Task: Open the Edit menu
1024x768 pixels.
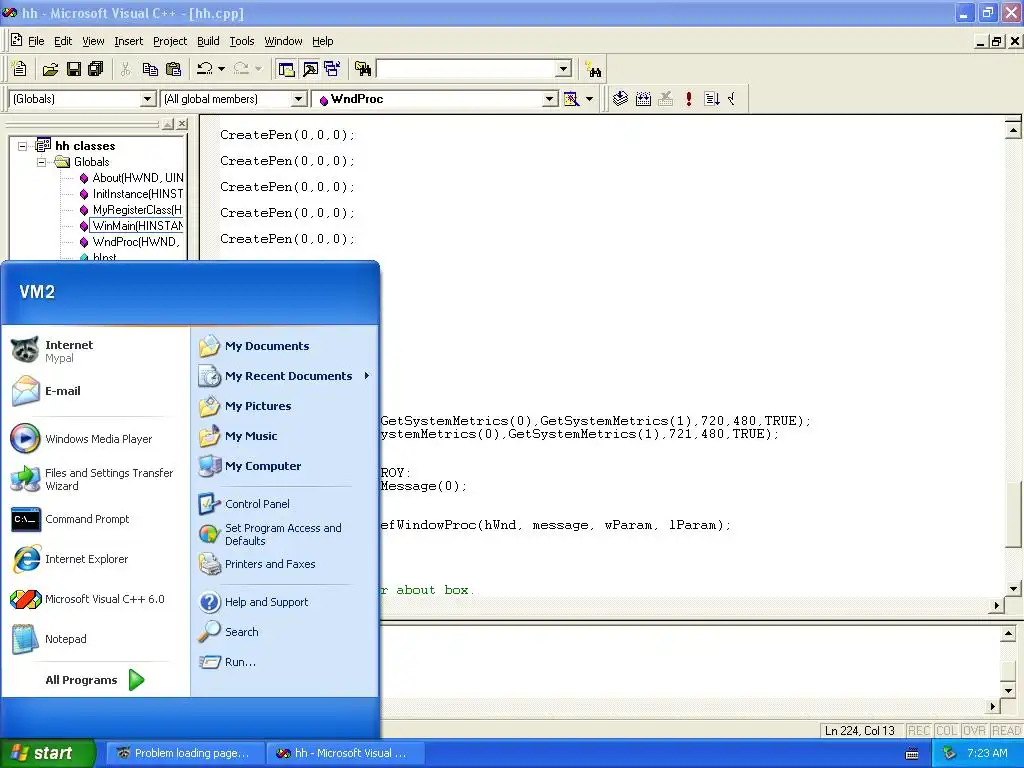Action: (x=63, y=41)
